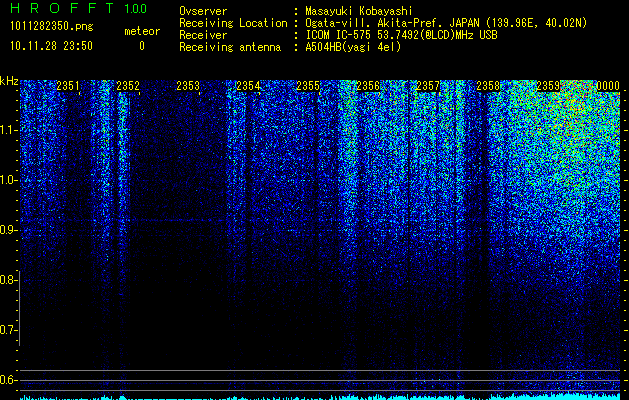Click the 2355 time marker
The height and width of the screenshot is (400, 629).
(x=308, y=86)
